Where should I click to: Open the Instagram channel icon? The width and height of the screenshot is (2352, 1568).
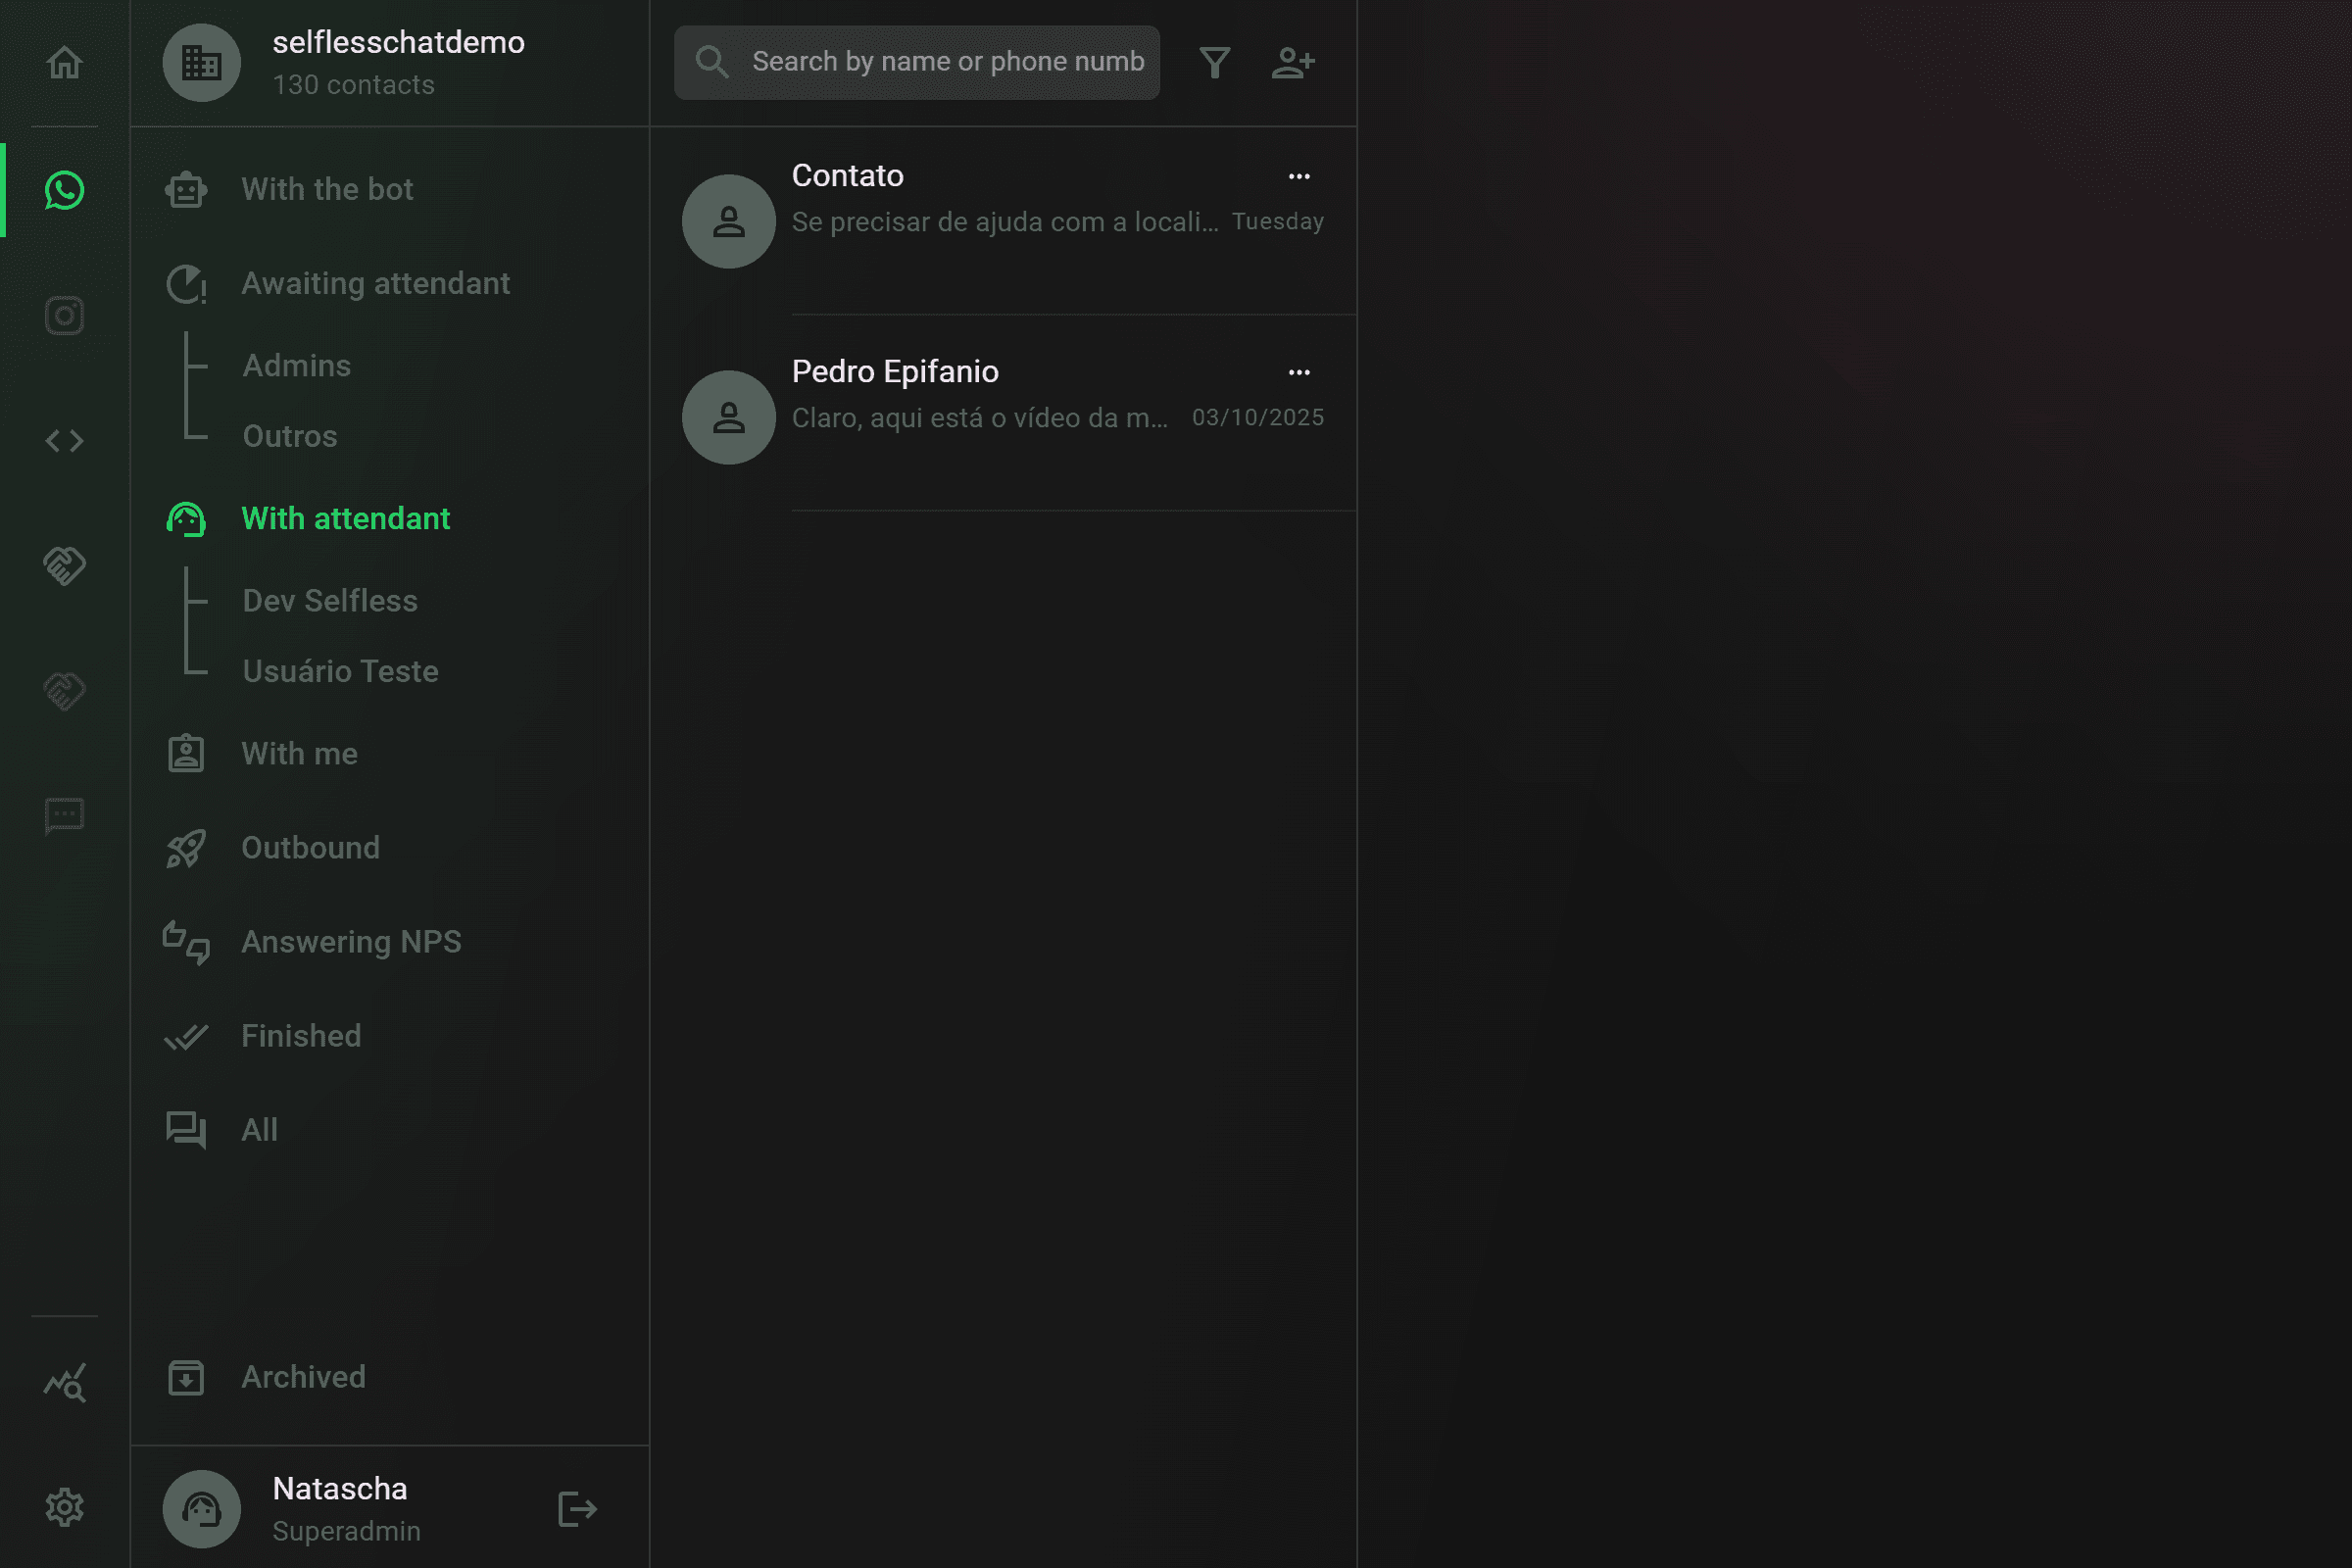(x=64, y=316)
